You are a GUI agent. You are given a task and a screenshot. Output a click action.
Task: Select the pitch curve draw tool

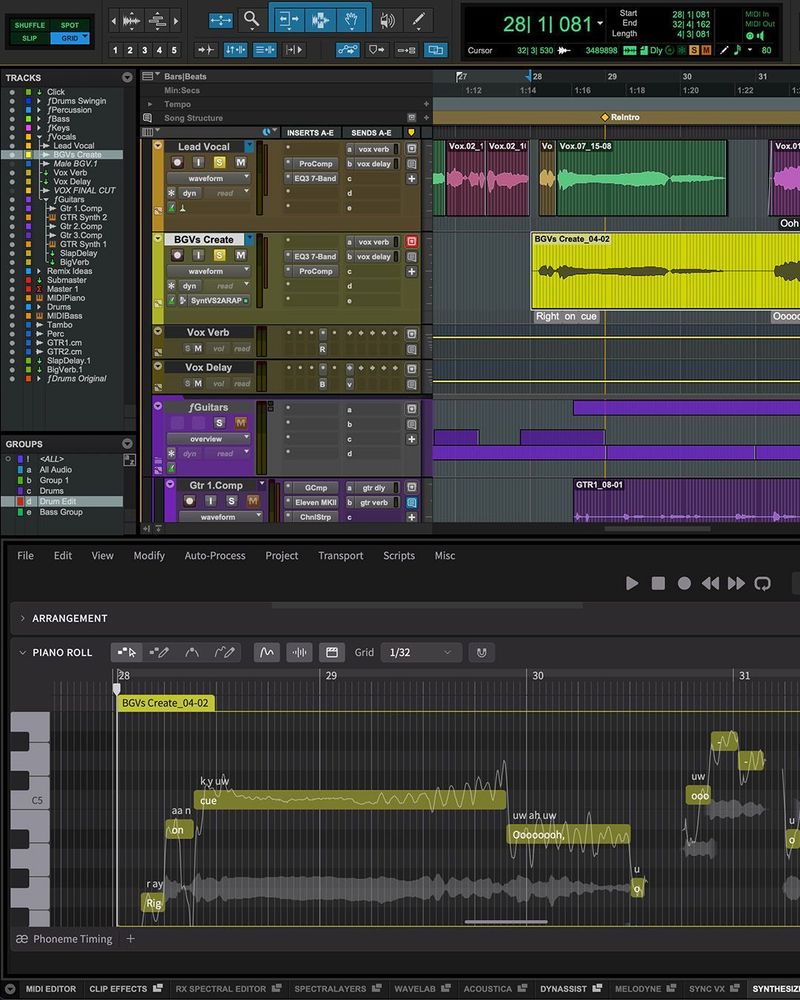coord(224,652)
